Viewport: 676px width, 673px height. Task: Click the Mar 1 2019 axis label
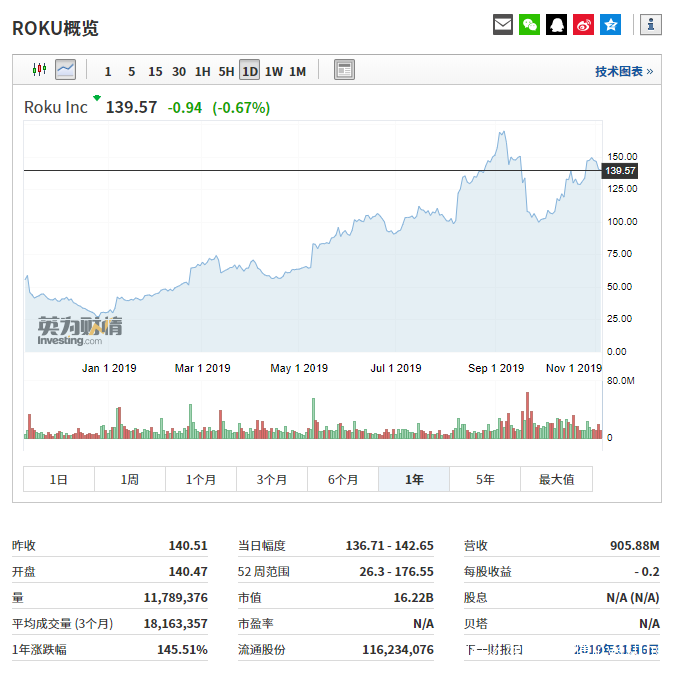(x=202, y=368)
